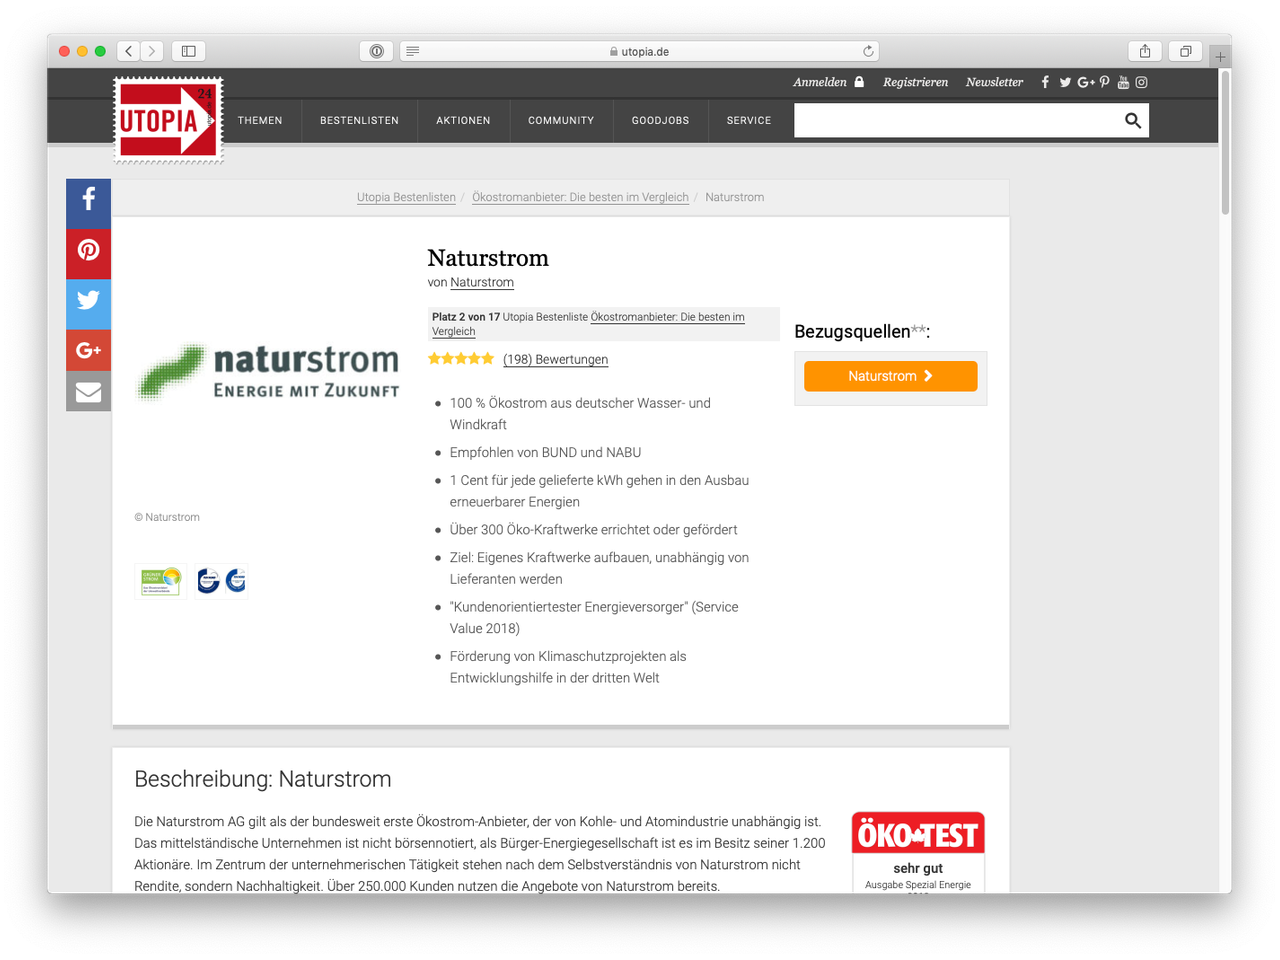Screen dimensions: 1280x960
Task: Tweet via blue sidebar Twitter button
Action: [88, 304]
